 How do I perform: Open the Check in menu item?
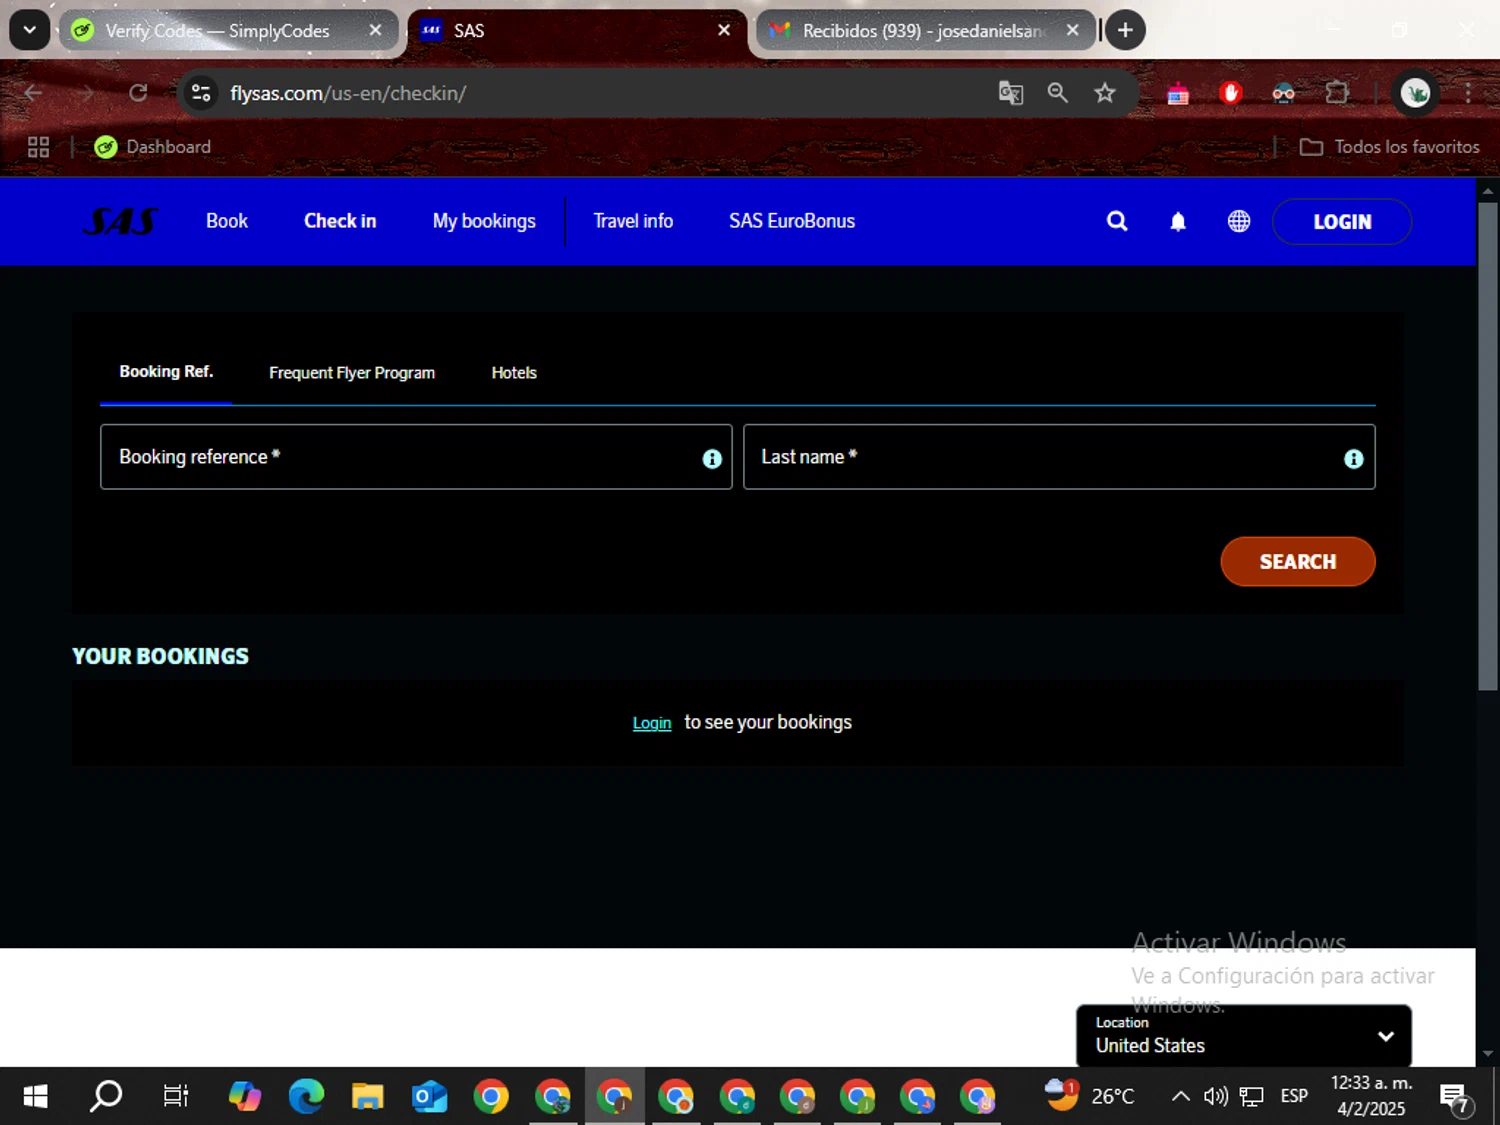coord(340,221)
